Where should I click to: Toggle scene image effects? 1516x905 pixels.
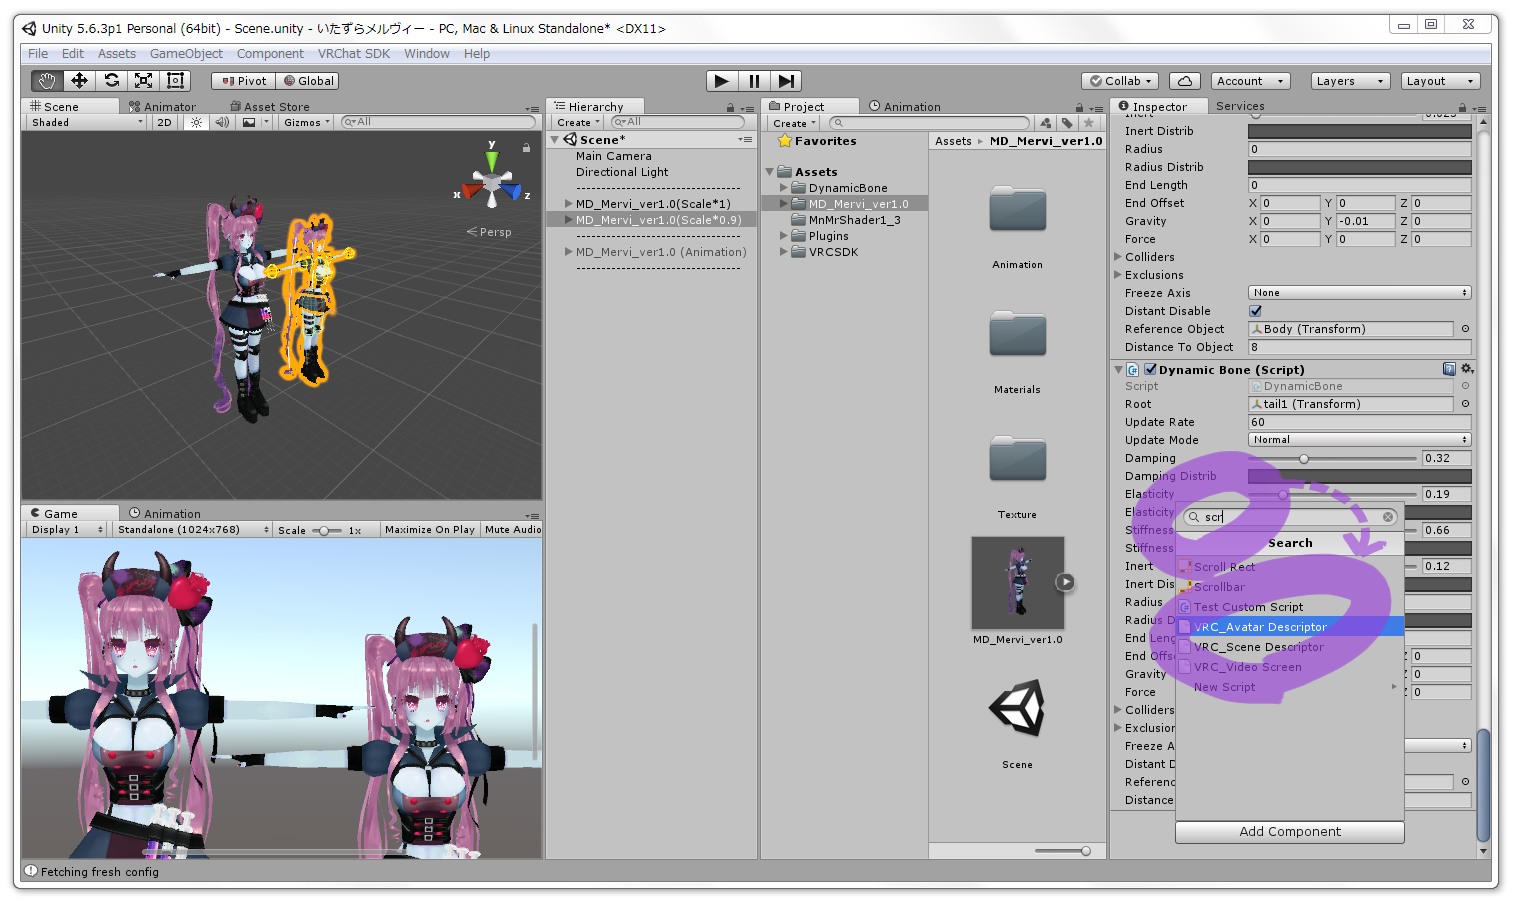pos(249,122)
